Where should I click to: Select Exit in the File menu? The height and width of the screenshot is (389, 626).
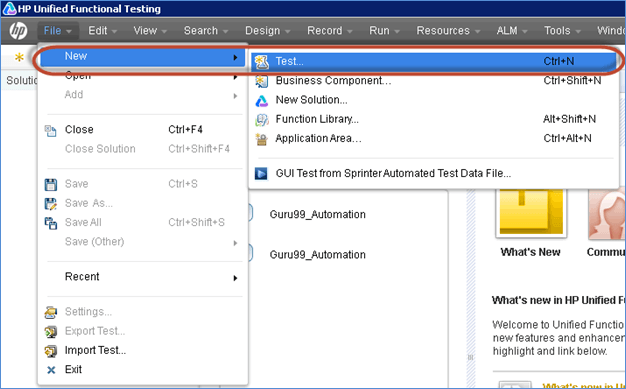click(x=143, y=369)
